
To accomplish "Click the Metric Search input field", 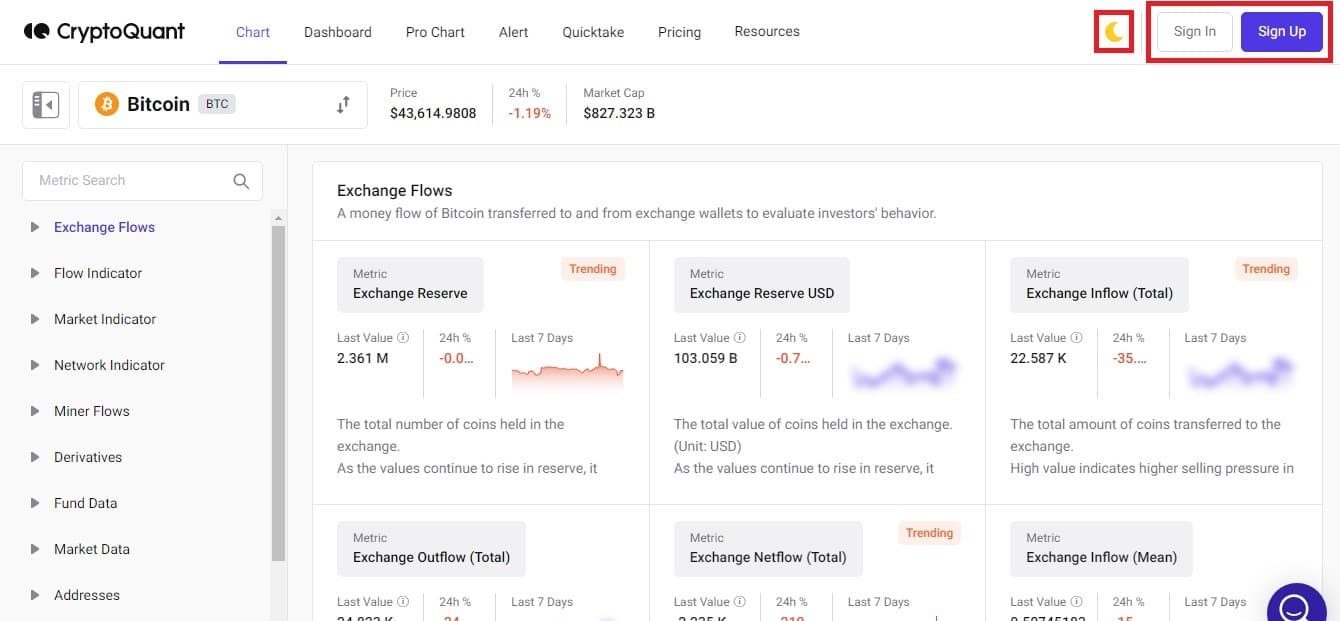I will coord(142,181).
